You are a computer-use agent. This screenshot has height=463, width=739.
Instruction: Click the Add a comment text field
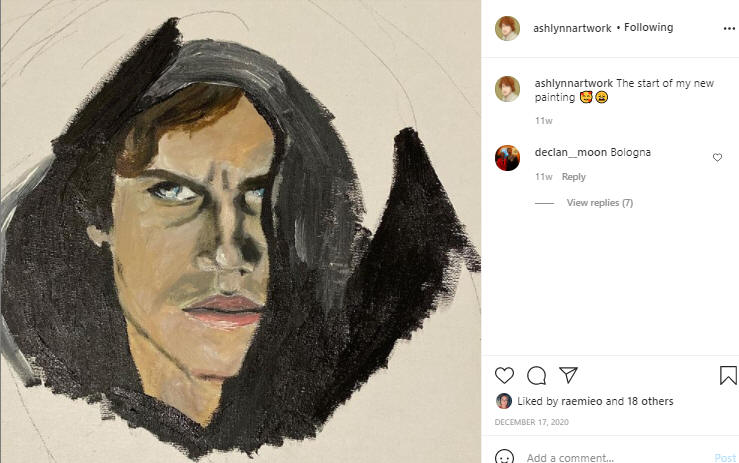tap(610, 457)
